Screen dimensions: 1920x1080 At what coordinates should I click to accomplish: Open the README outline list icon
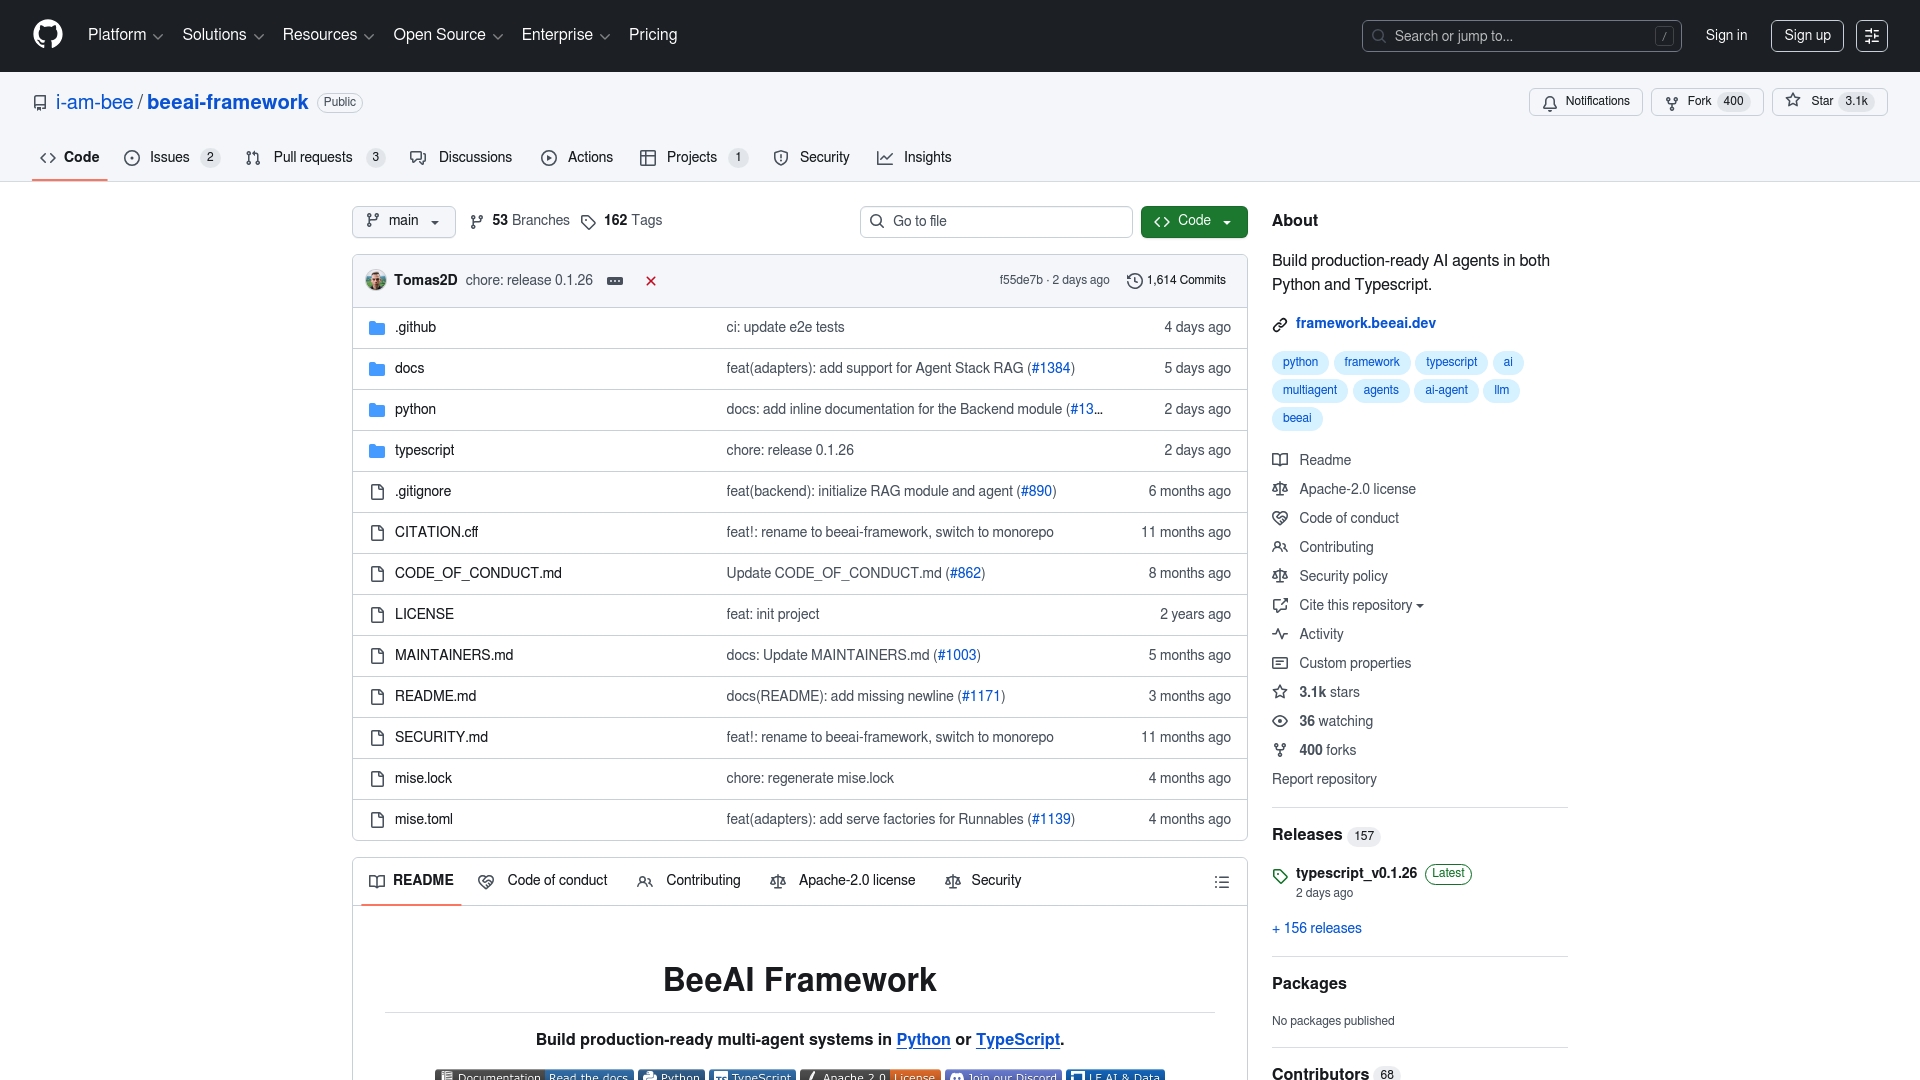[x=1221, y=882]
